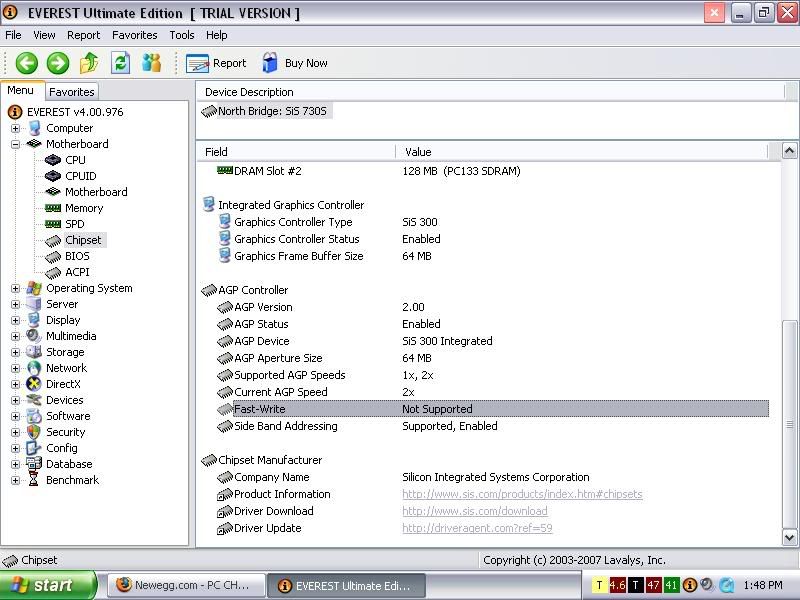Expand the Storage tree node
Screen dimensions: 800x600
(15, 353)
